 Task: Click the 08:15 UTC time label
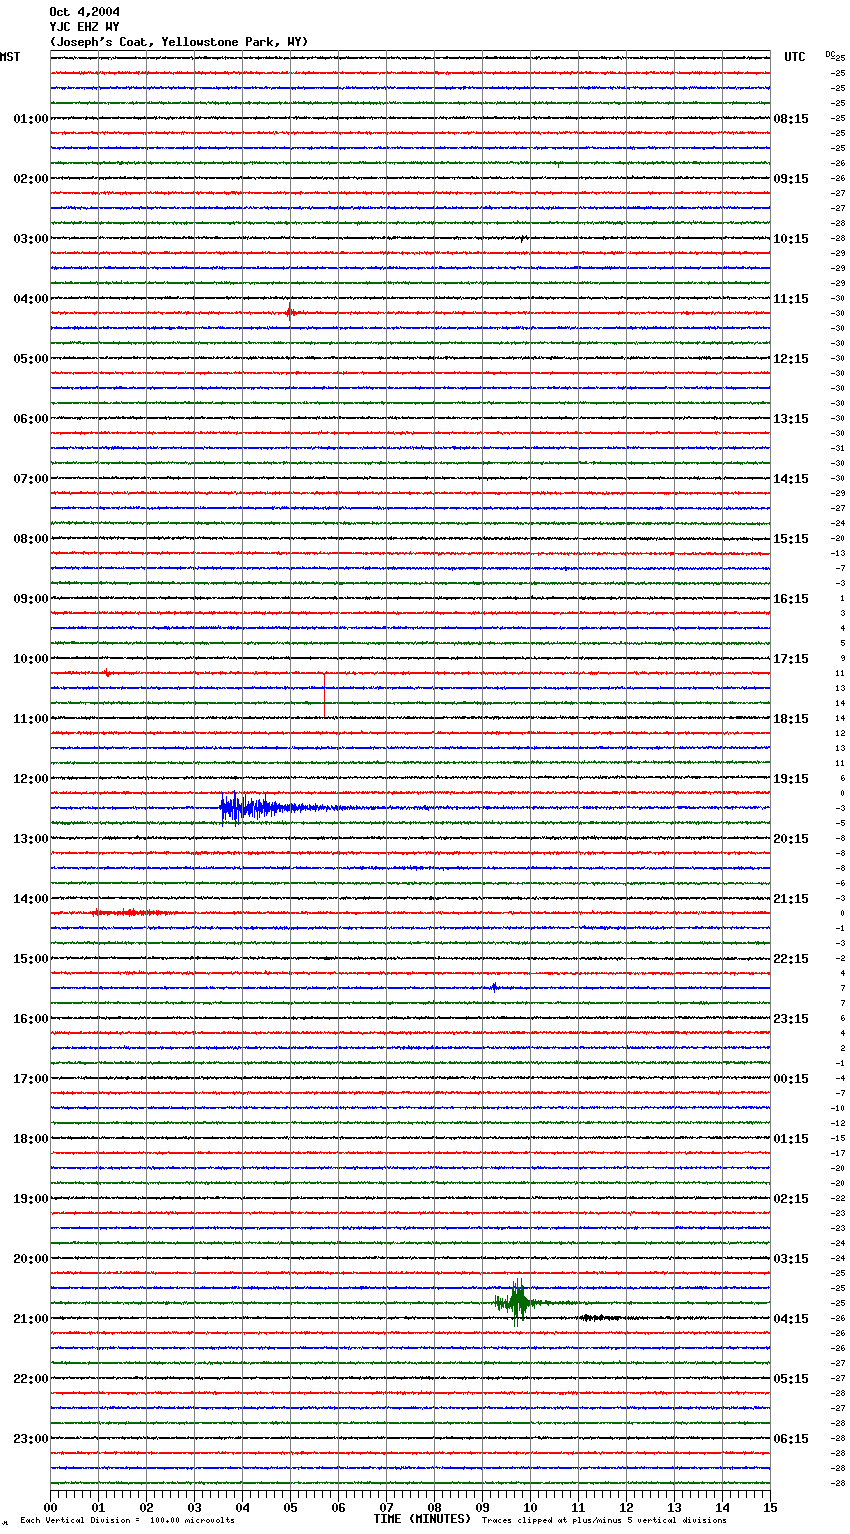pyautogui.click(x=791, y=119)
